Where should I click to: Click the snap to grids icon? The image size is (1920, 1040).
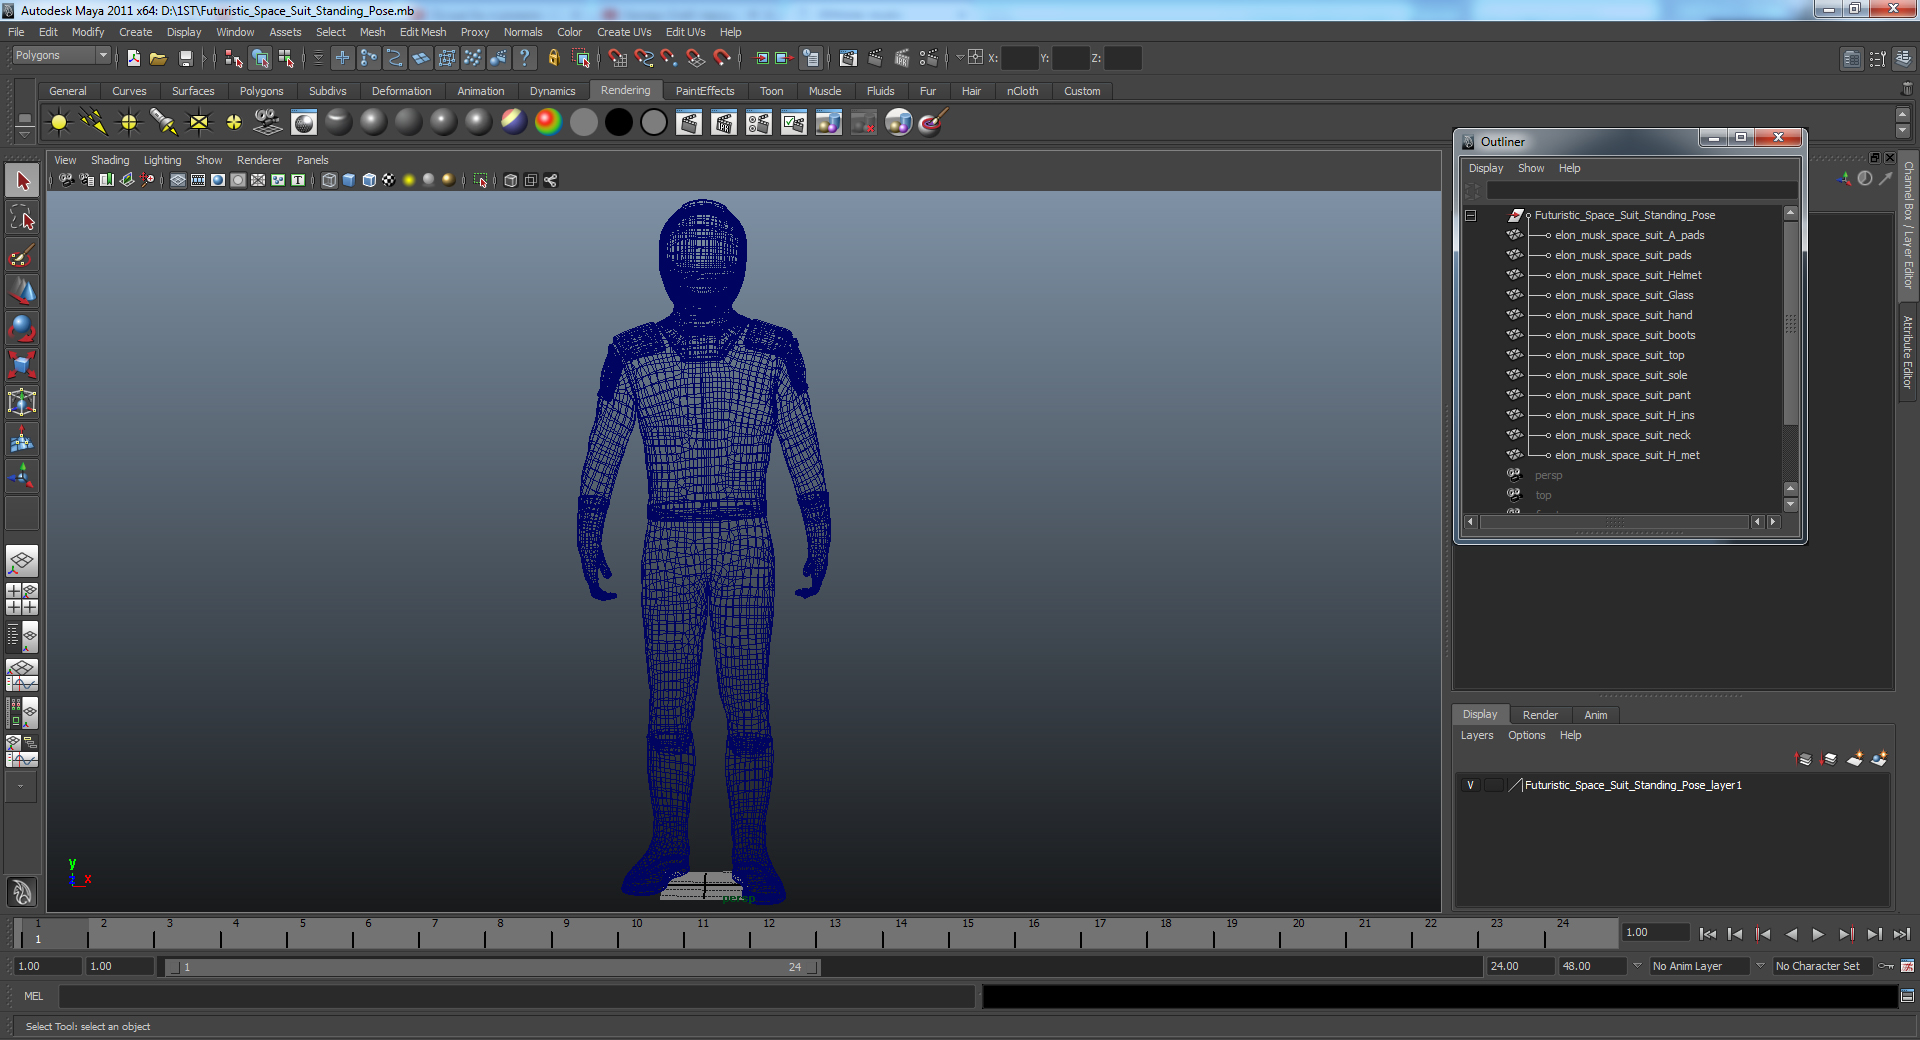[x=617, y=59]
